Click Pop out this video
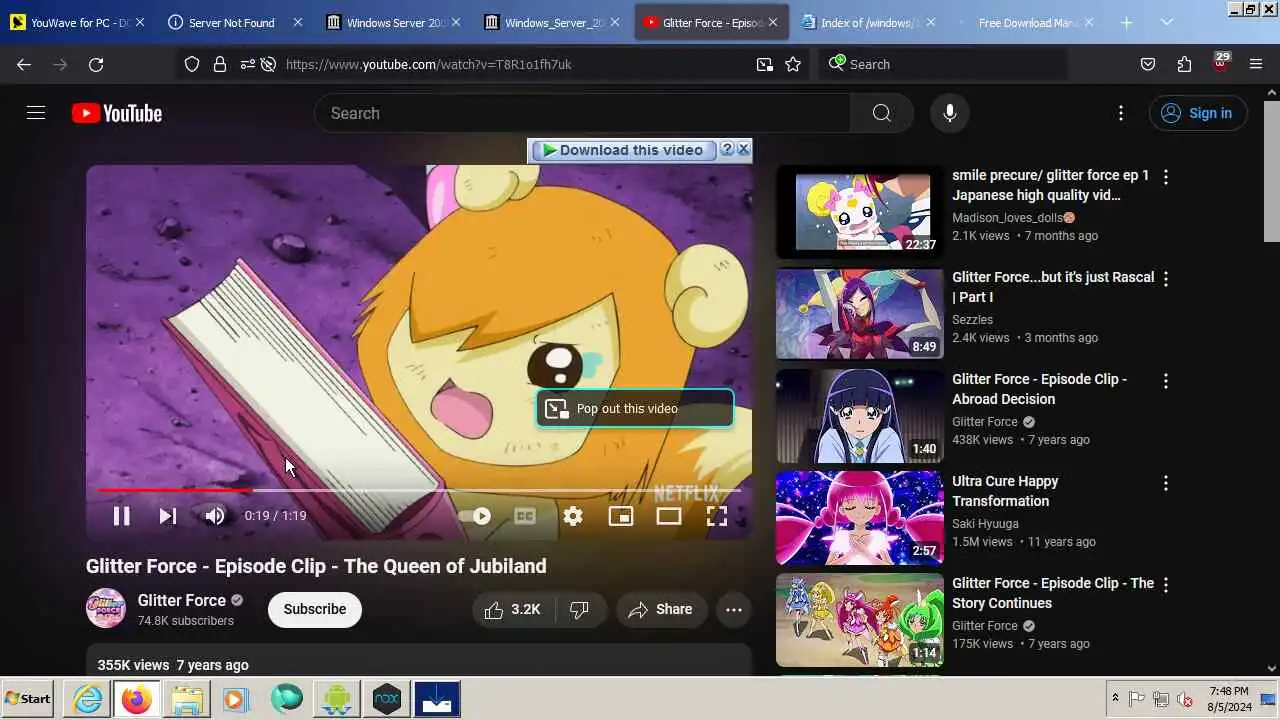 (635, 408)
